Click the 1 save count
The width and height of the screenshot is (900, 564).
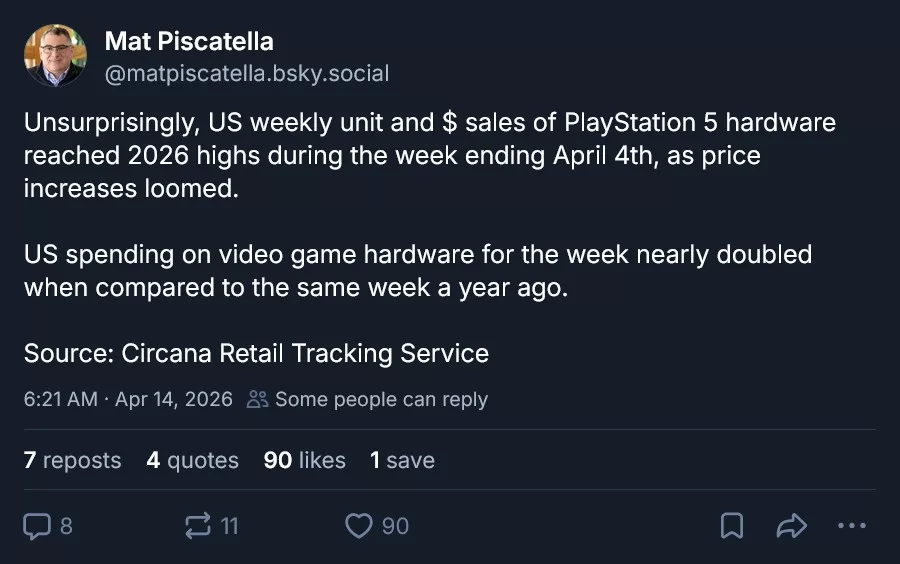pos(402,461)
